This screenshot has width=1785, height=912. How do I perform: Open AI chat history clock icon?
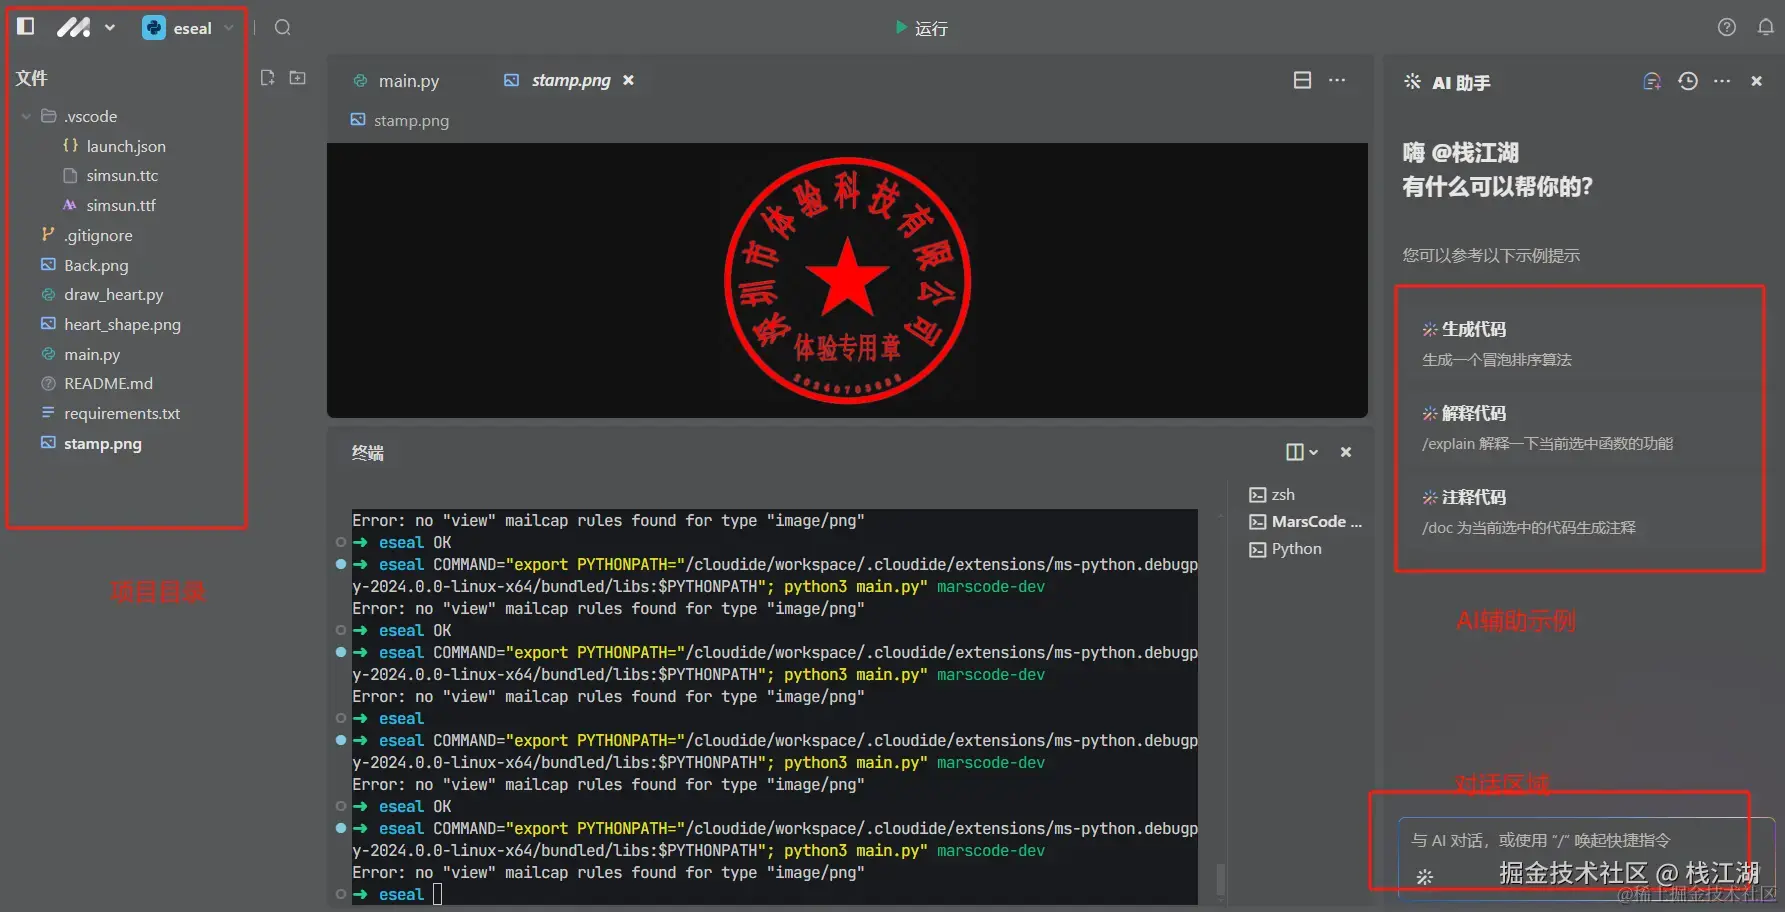pos(1688,82)
